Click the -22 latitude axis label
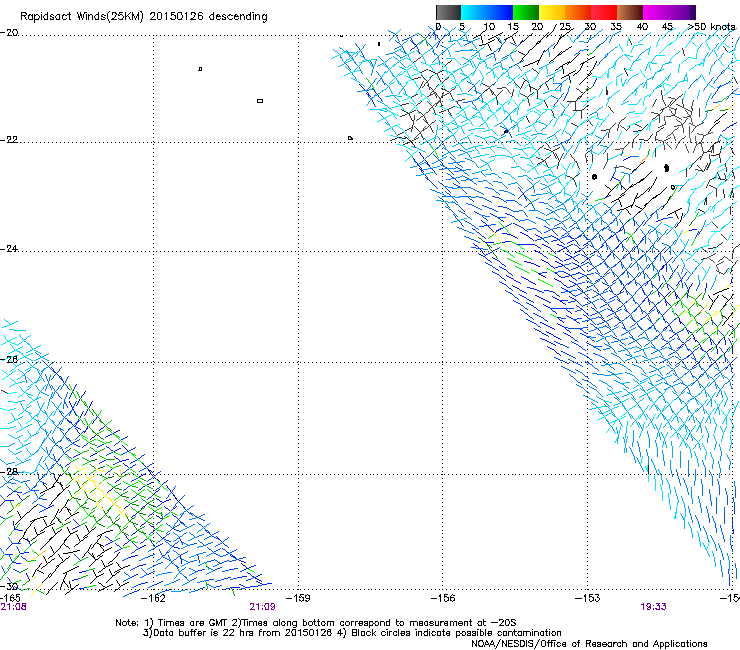 tap(9, 140)
